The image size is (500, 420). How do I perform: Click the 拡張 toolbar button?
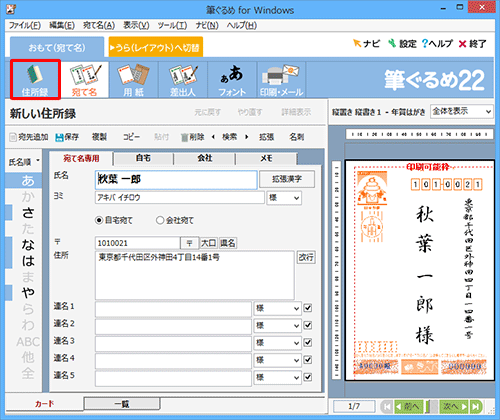266,137
